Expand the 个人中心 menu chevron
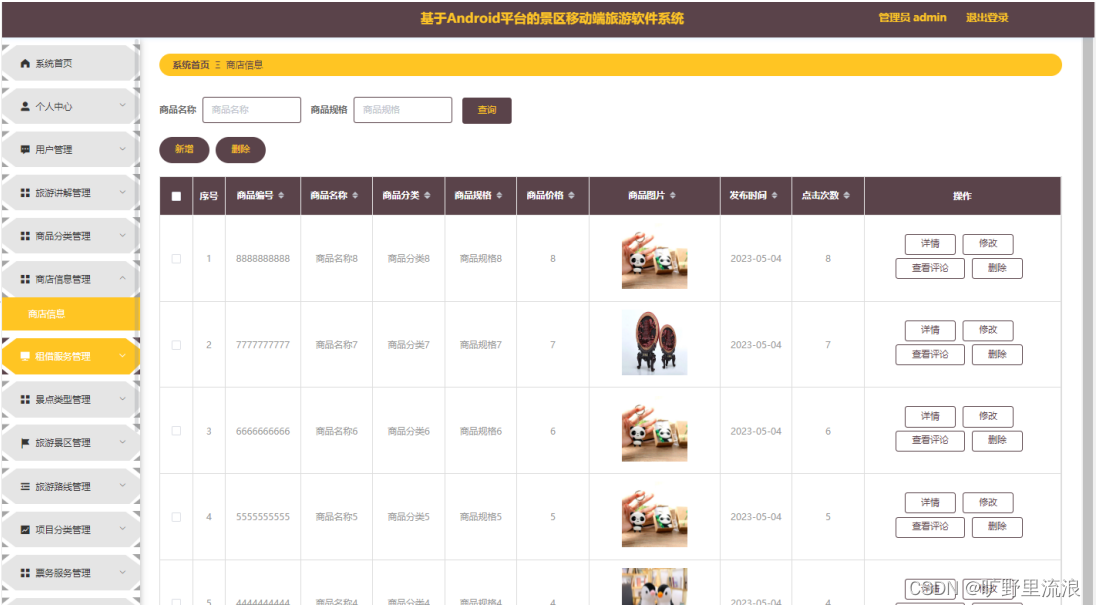Image resolution: width=1096 pixels, height=607 pixels. pos(122,106)
